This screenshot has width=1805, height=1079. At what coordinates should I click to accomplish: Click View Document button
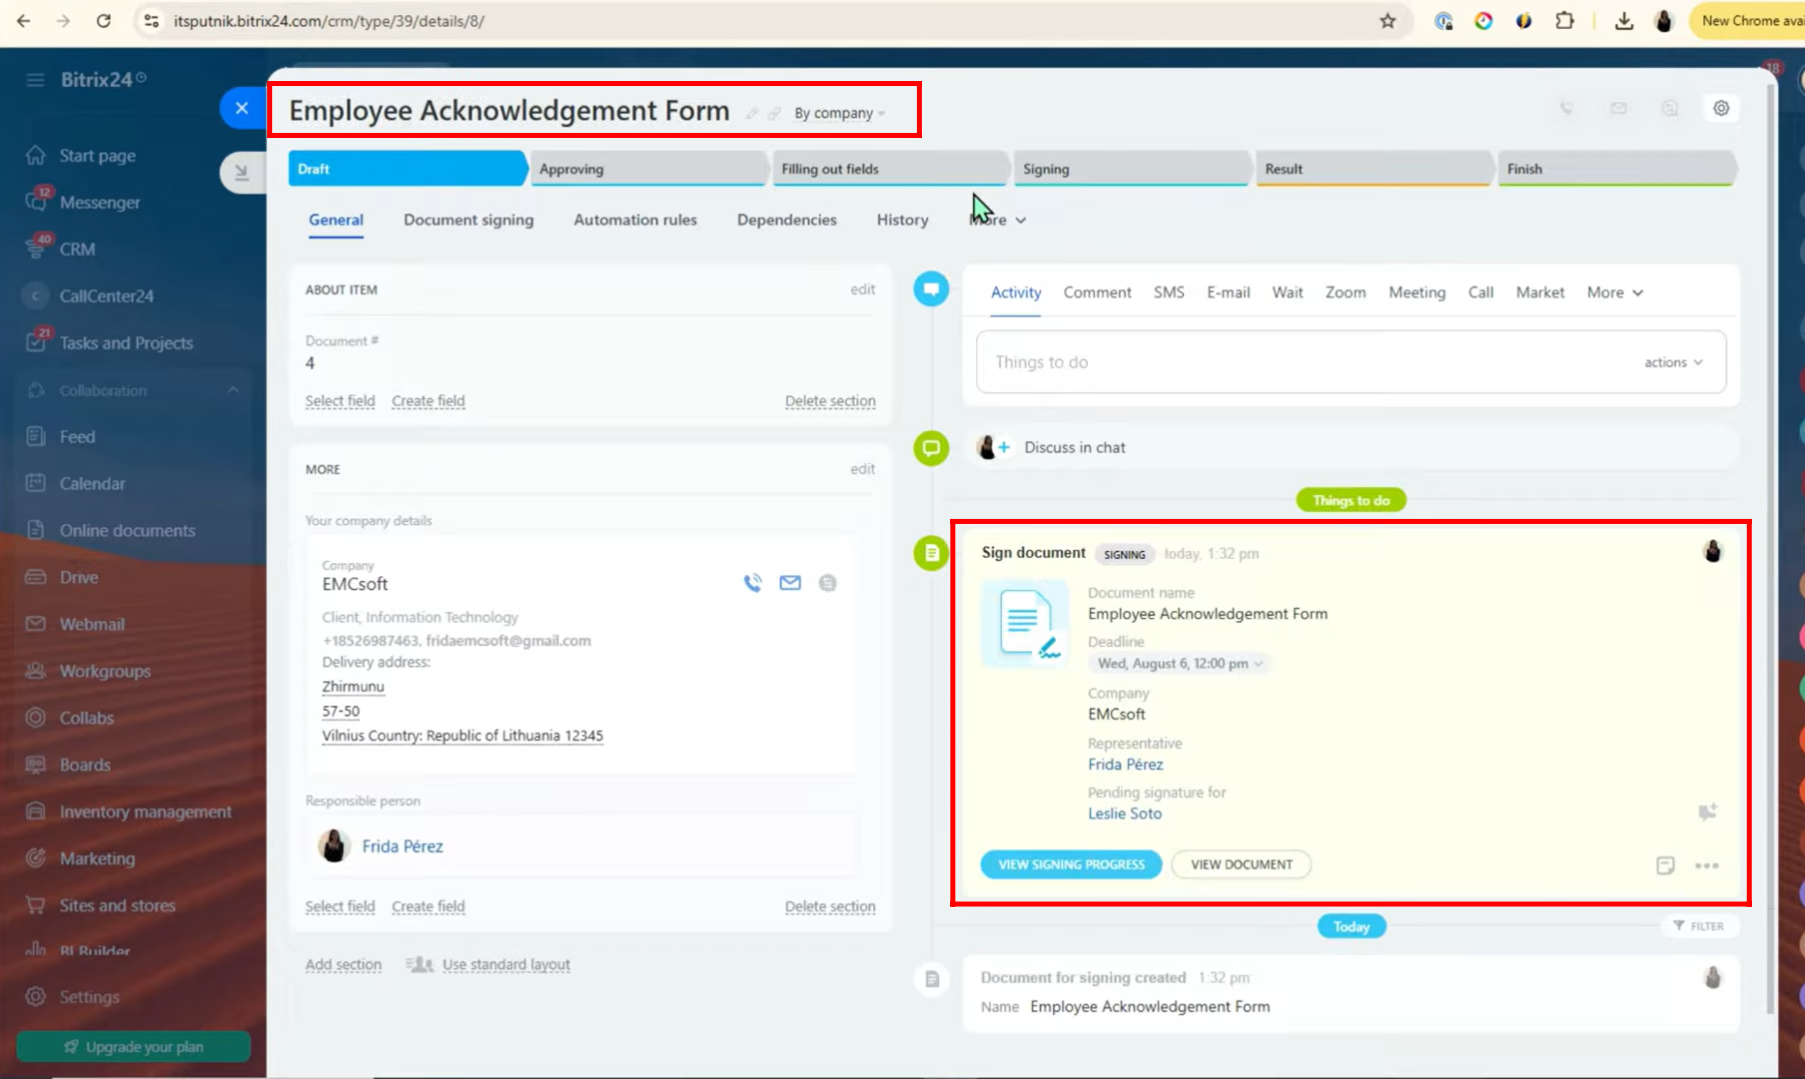click(1241, 864)
